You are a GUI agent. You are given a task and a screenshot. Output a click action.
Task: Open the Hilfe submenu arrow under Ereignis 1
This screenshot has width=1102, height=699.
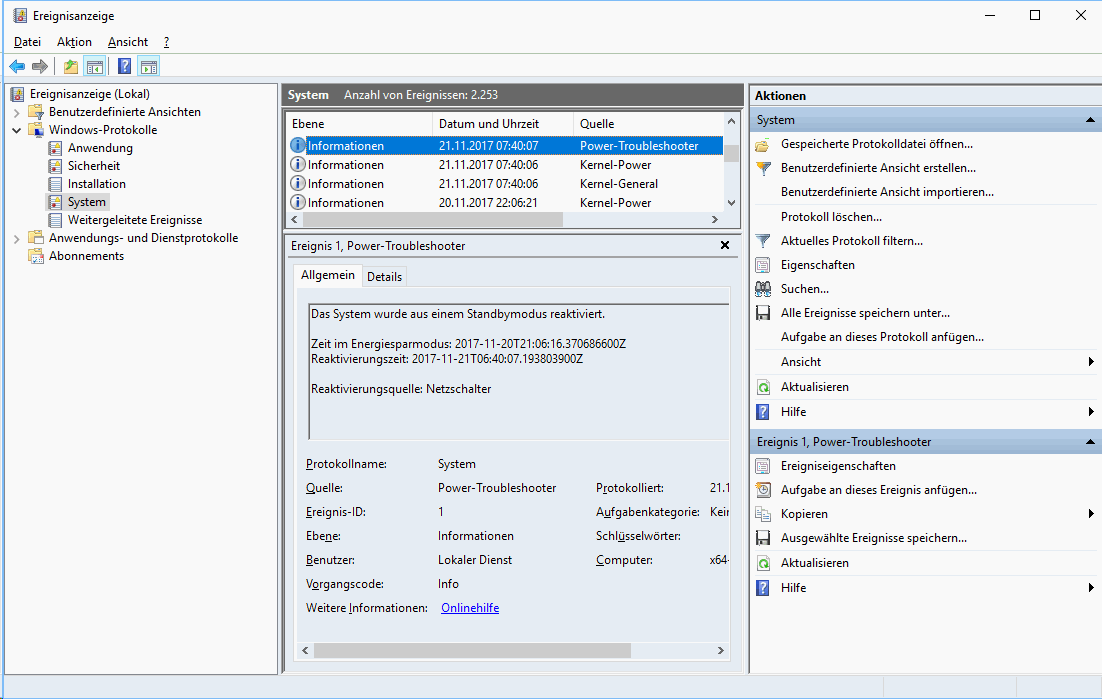pyautogui.click(x=1091, y=588)
